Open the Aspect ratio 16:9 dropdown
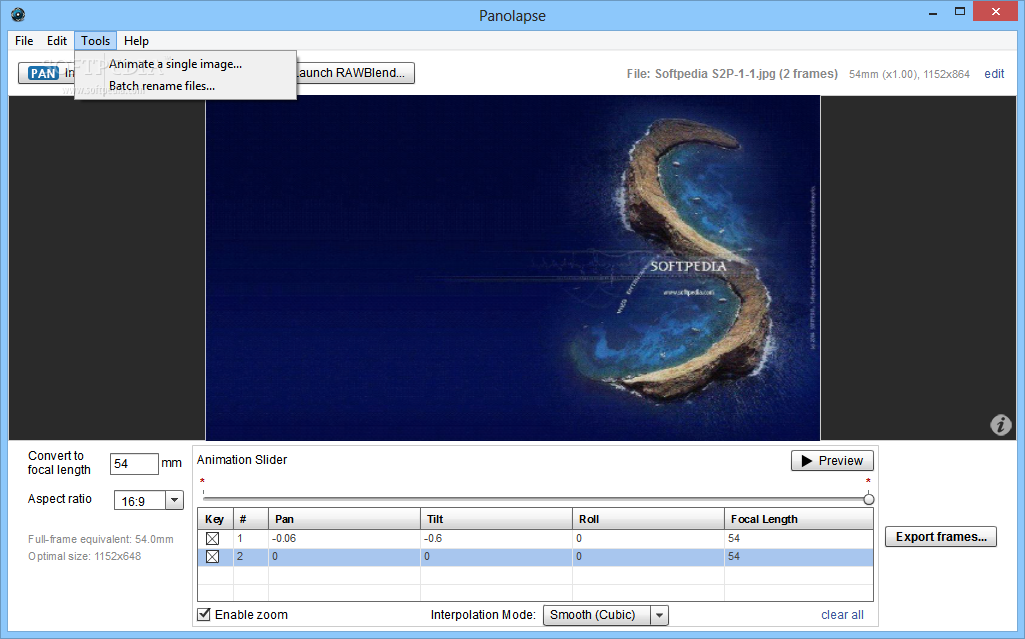 pos(174,500)
